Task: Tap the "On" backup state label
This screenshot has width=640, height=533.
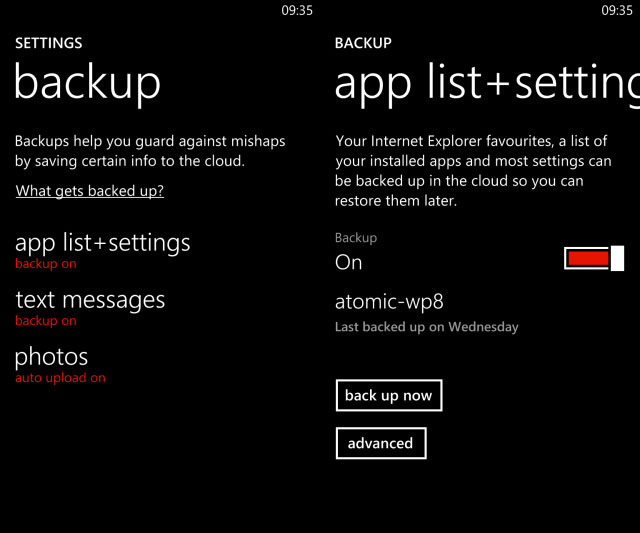Action: pos(348,262)
